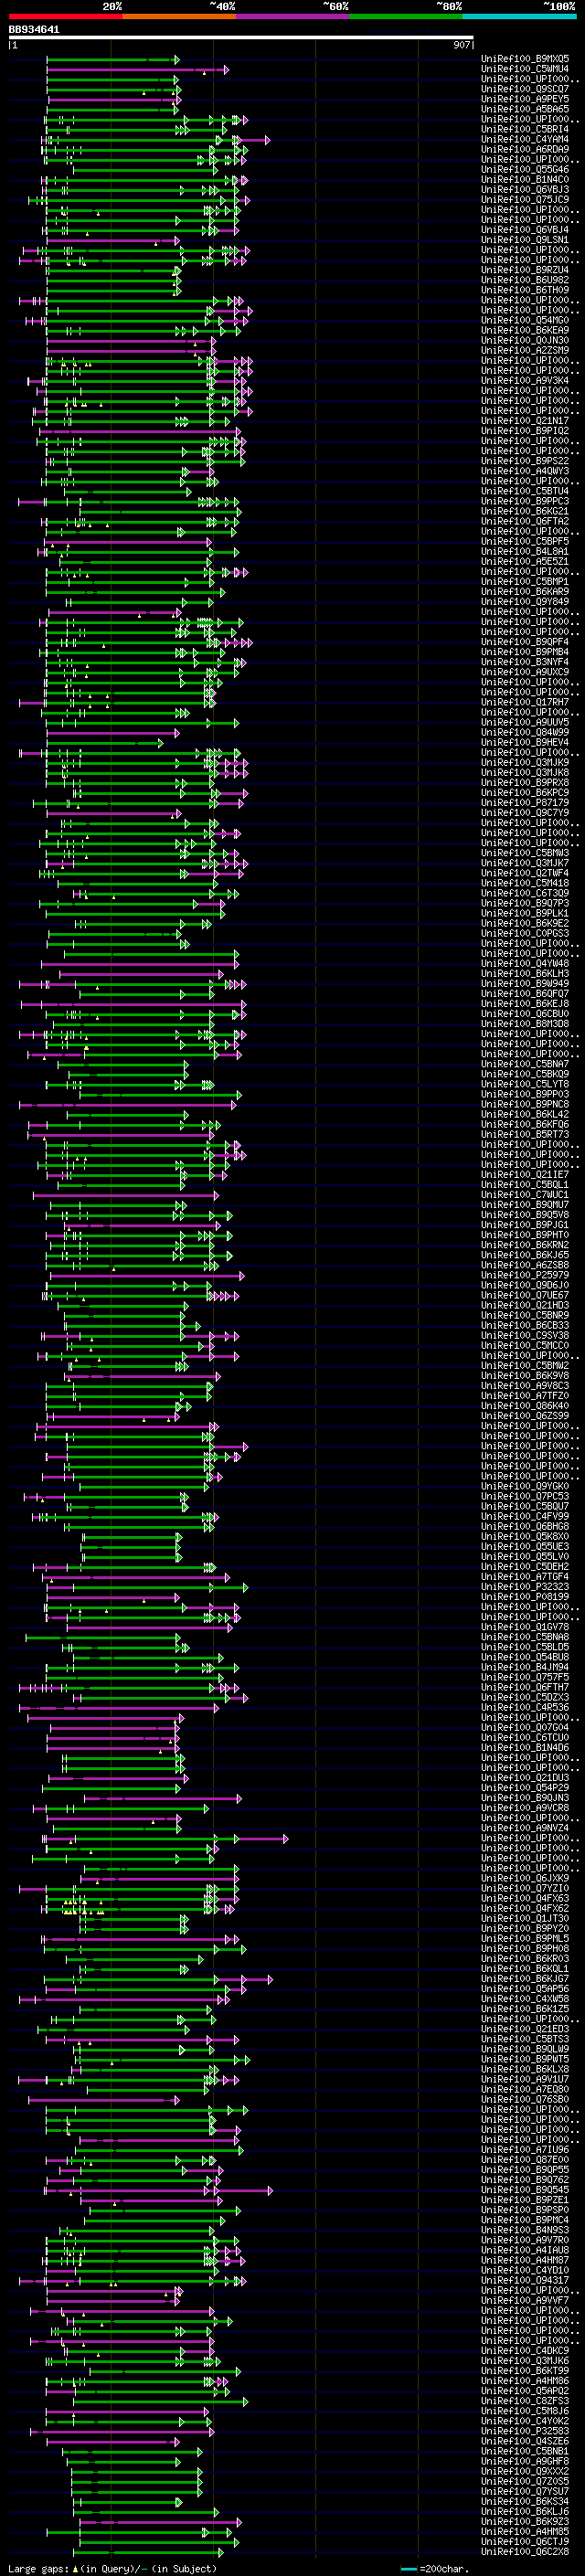
Task: Select hit label UniRef100_C5BMW2
Action: [525, 1366]
